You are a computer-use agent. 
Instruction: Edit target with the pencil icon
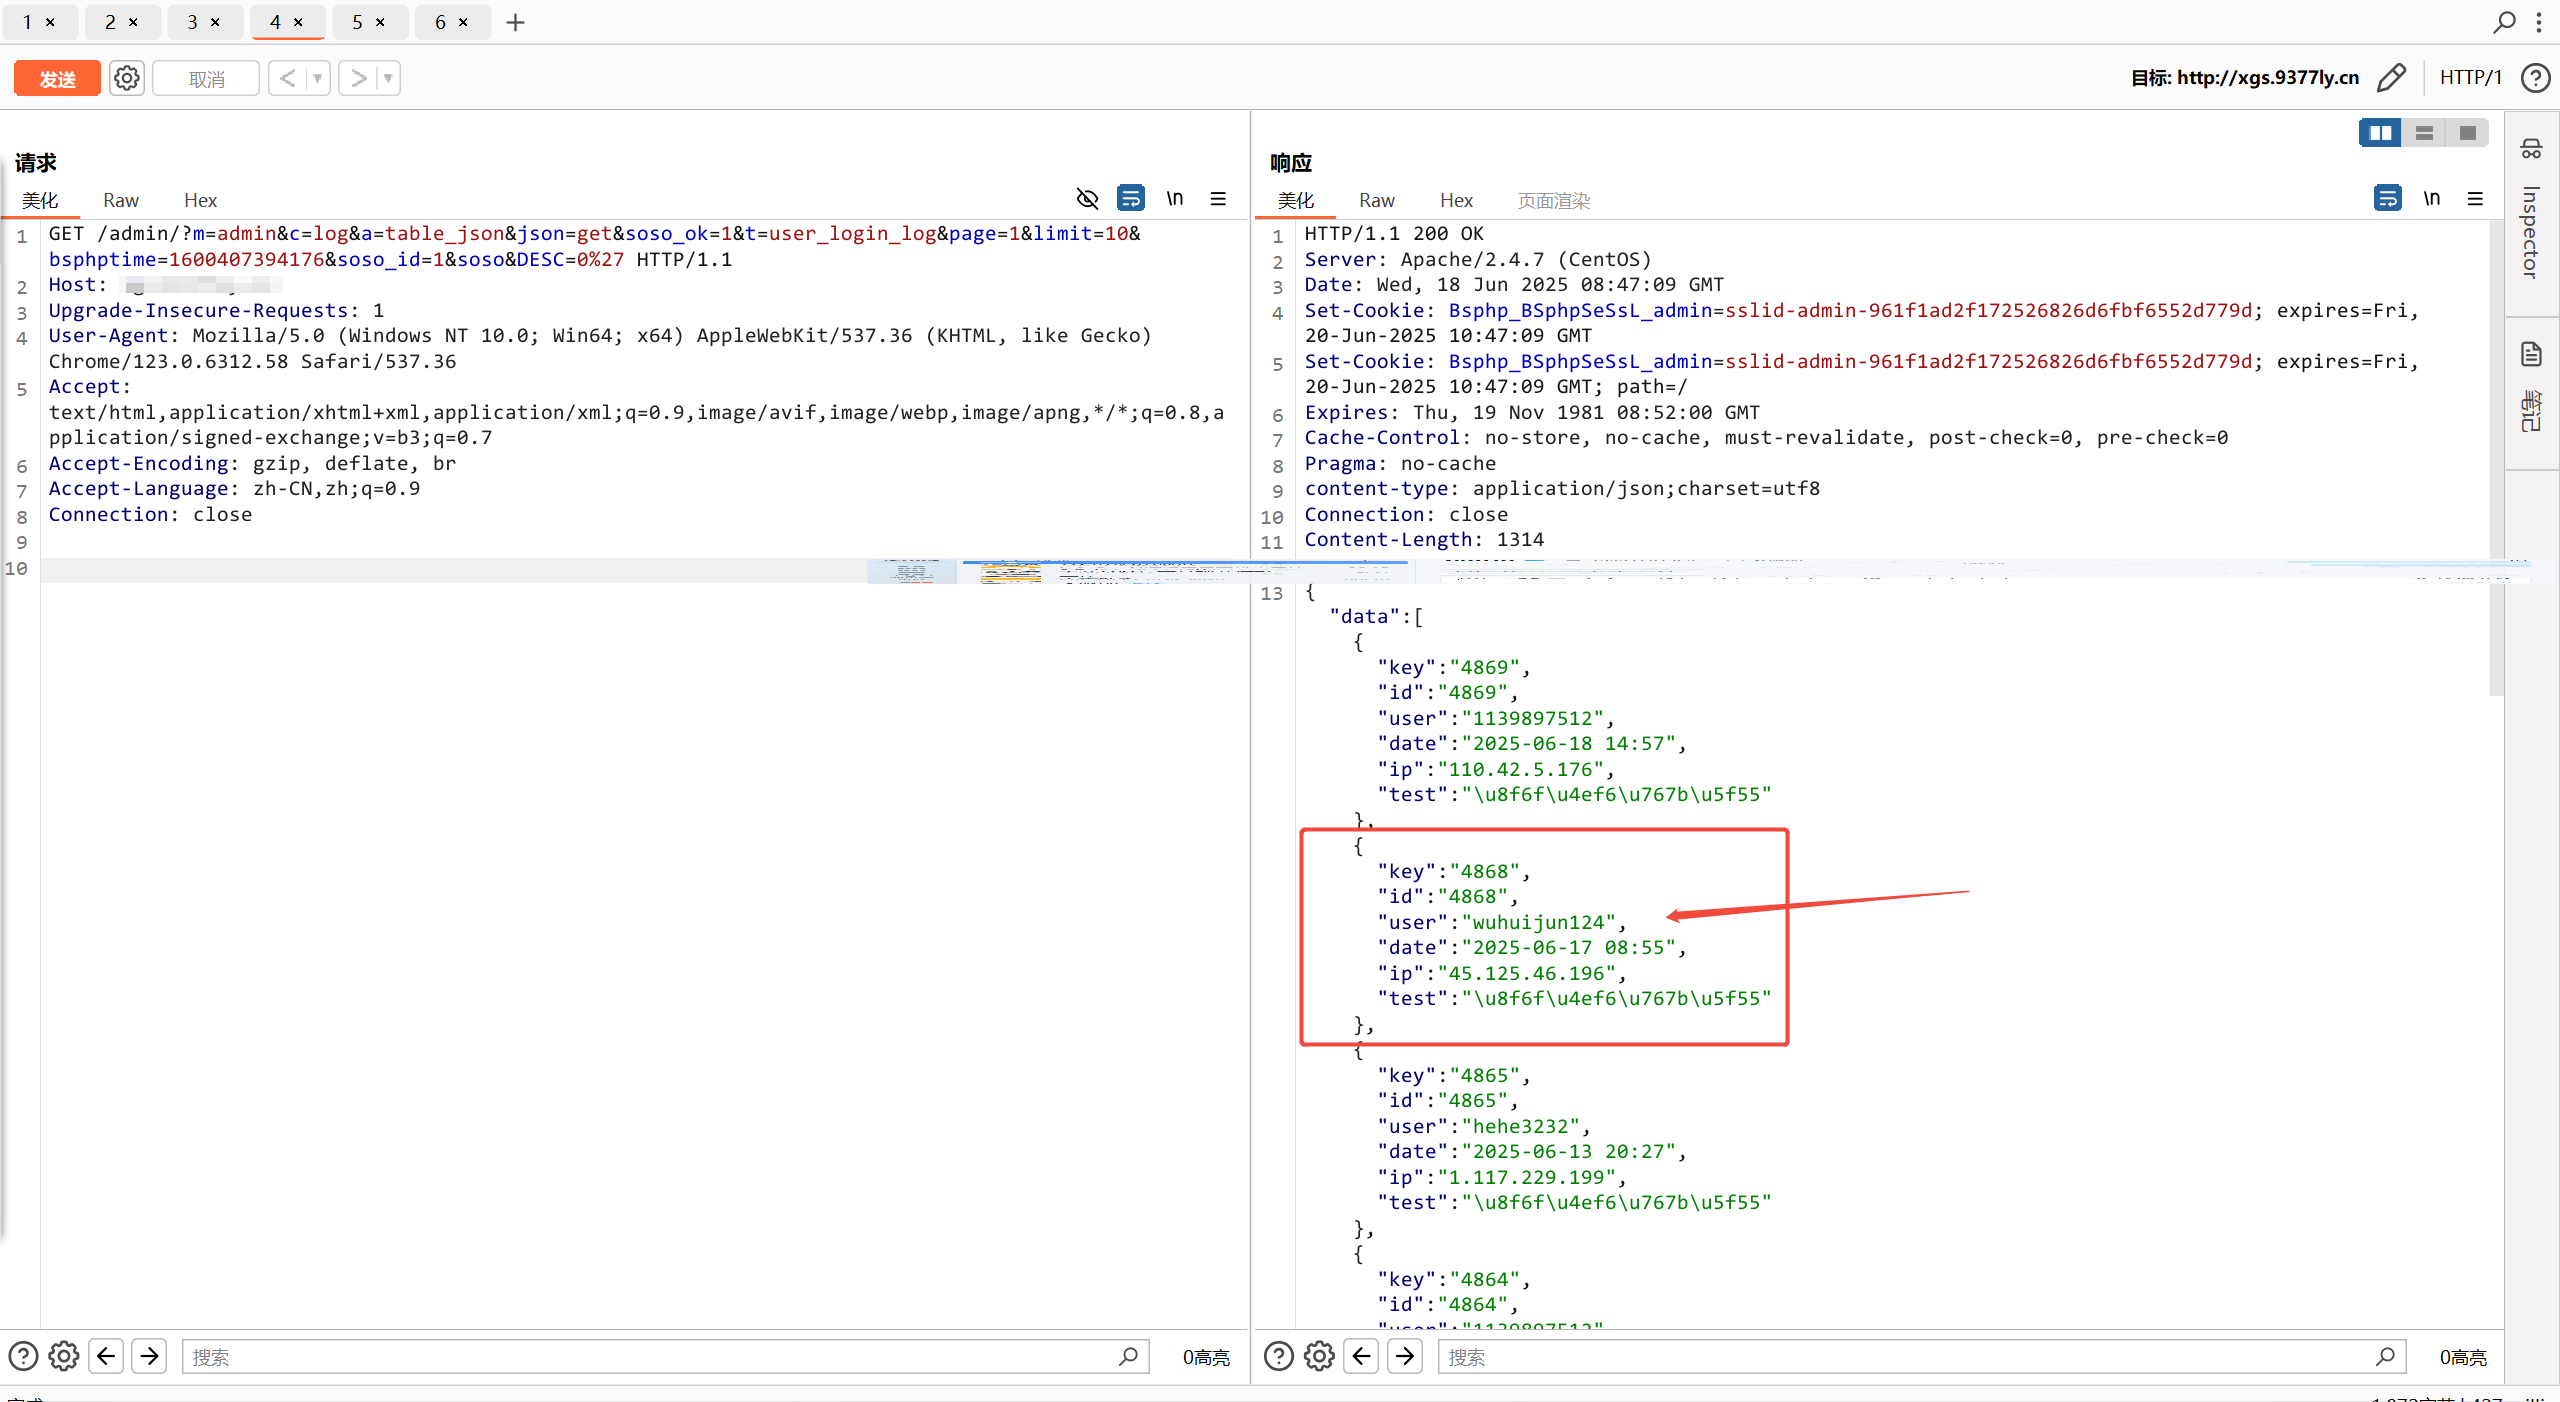2392,78
